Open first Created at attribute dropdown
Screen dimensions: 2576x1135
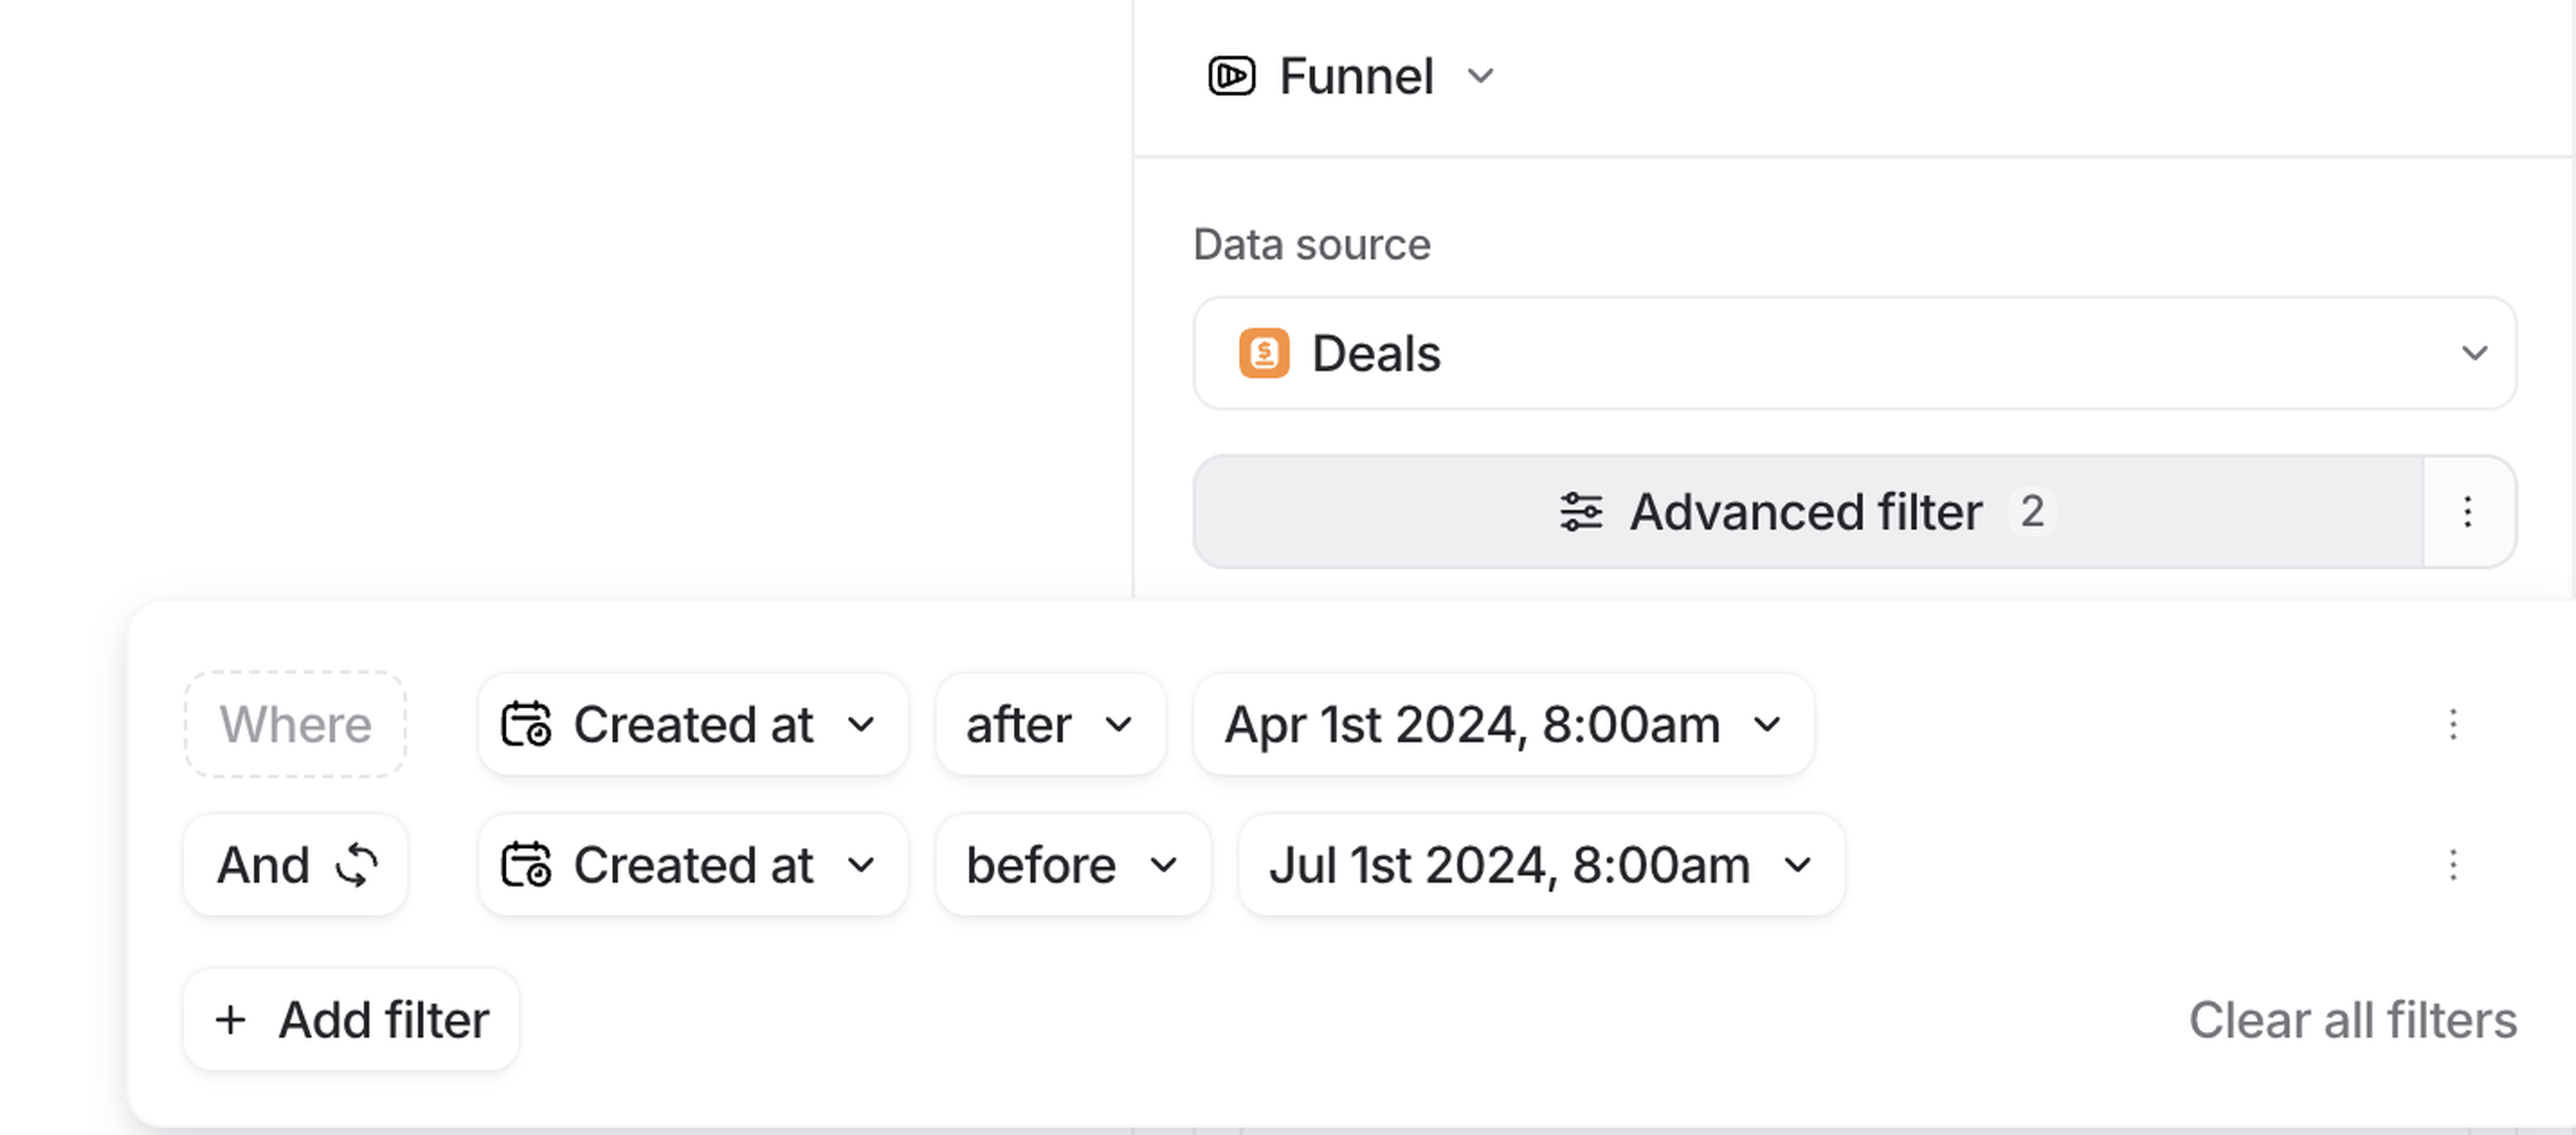tap(692, 724)
